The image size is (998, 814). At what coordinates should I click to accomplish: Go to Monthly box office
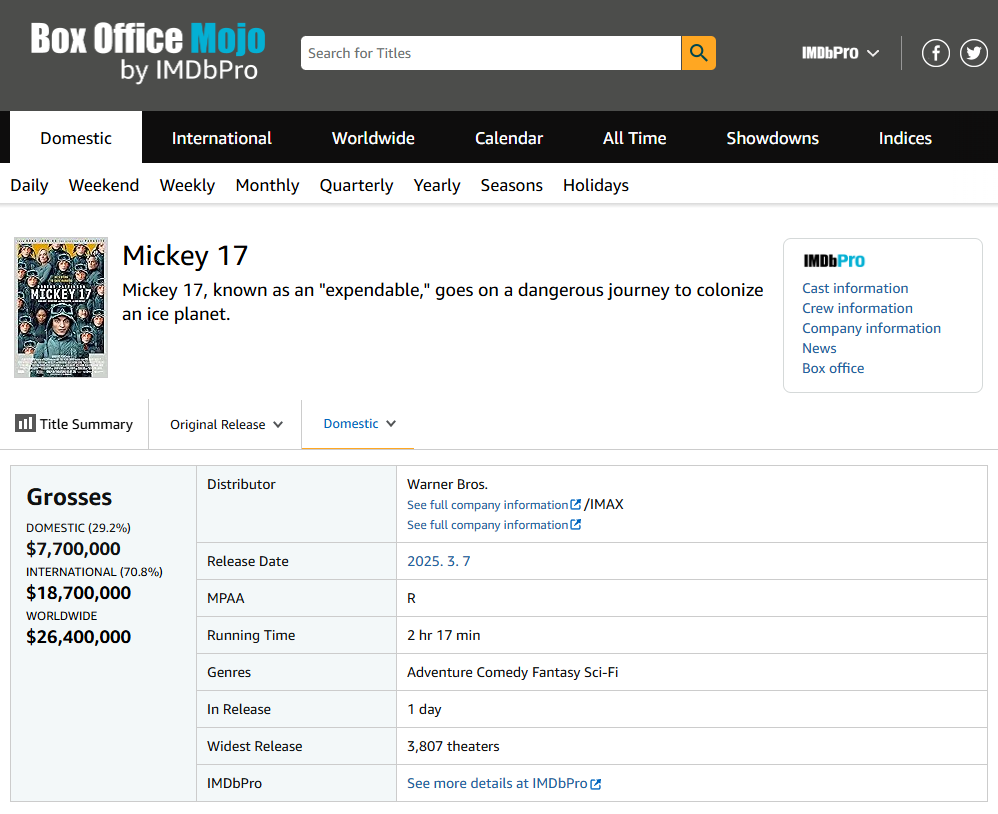(x=267, y=185)
